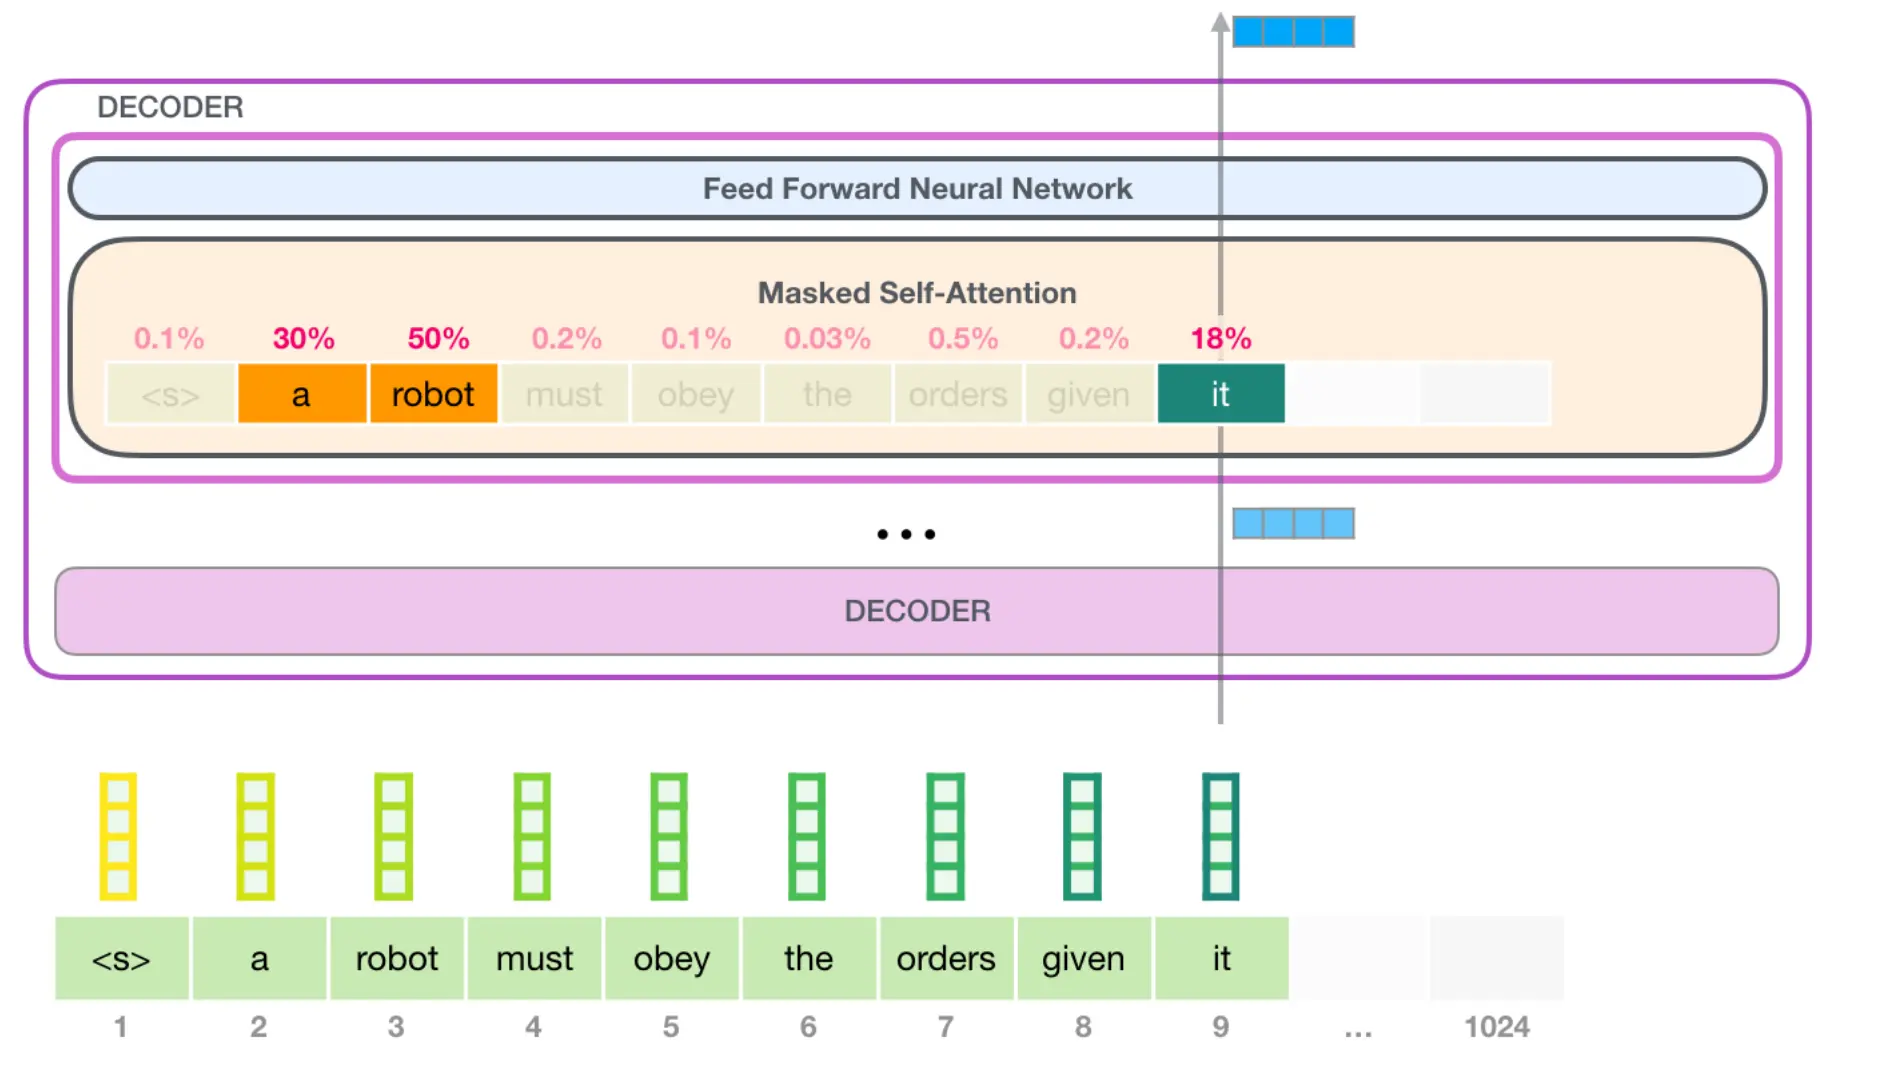Click the DECODER label at top left
The width and height of the screenshot is (1888, 1068).
tap(170, 107)
